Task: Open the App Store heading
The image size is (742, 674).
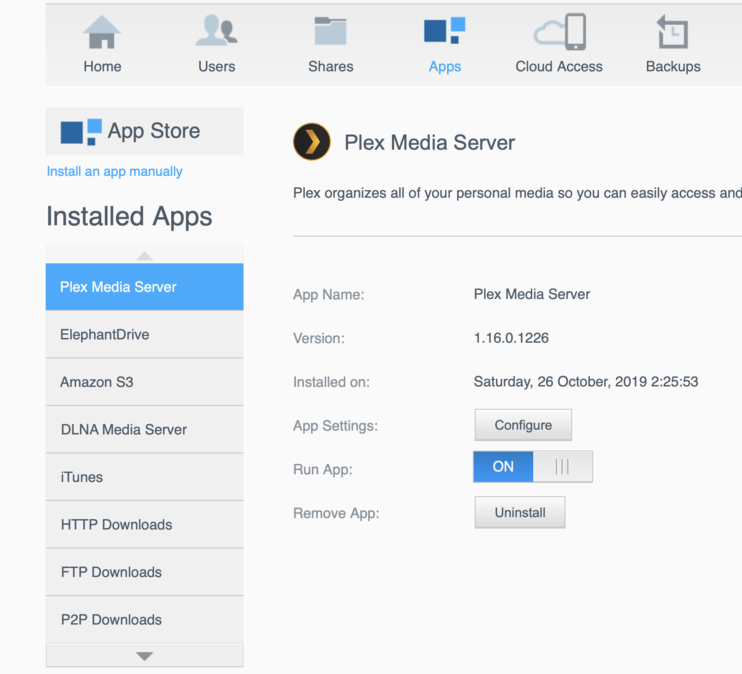Action: (154, 131)
